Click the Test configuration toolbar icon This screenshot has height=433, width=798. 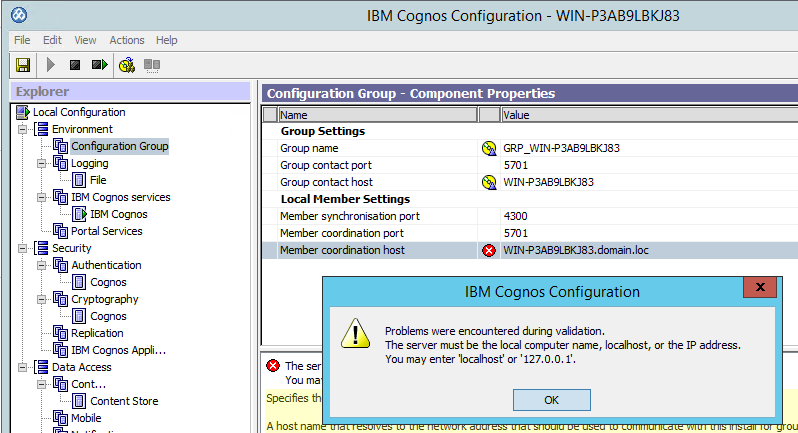point(127,65)
